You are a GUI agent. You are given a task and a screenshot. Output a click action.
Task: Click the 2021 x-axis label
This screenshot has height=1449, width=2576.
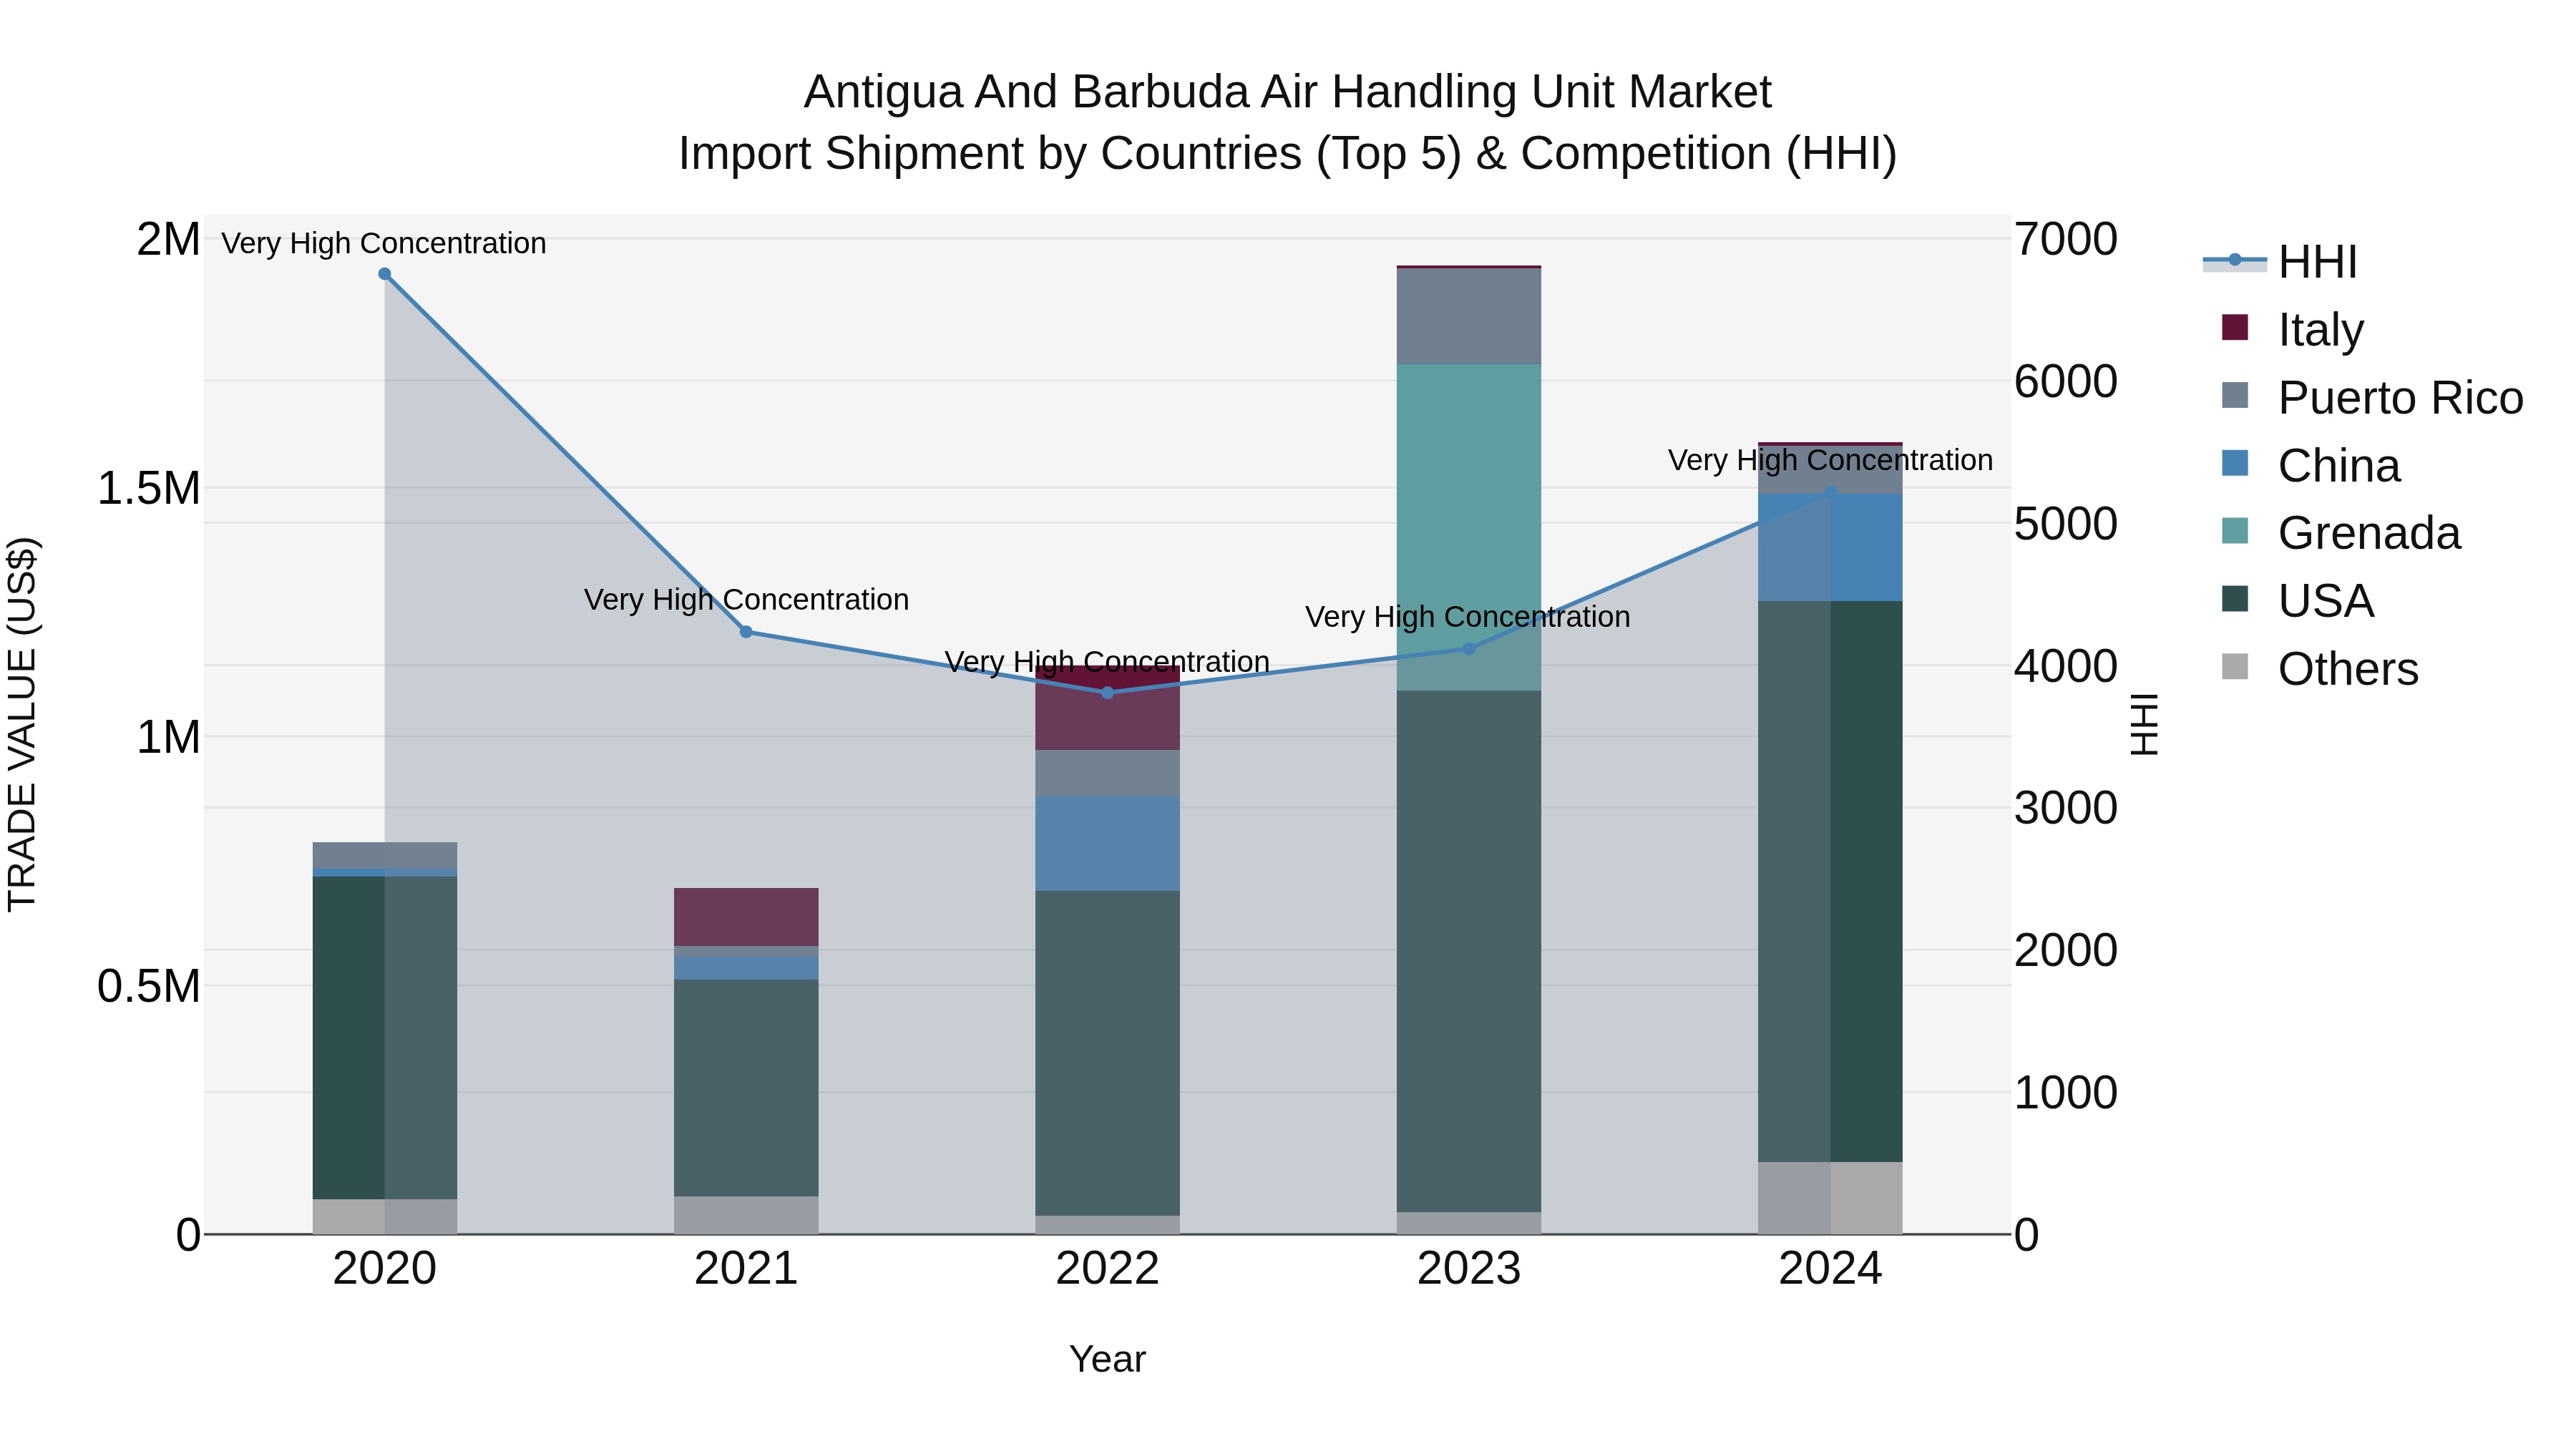[746, 1269]
